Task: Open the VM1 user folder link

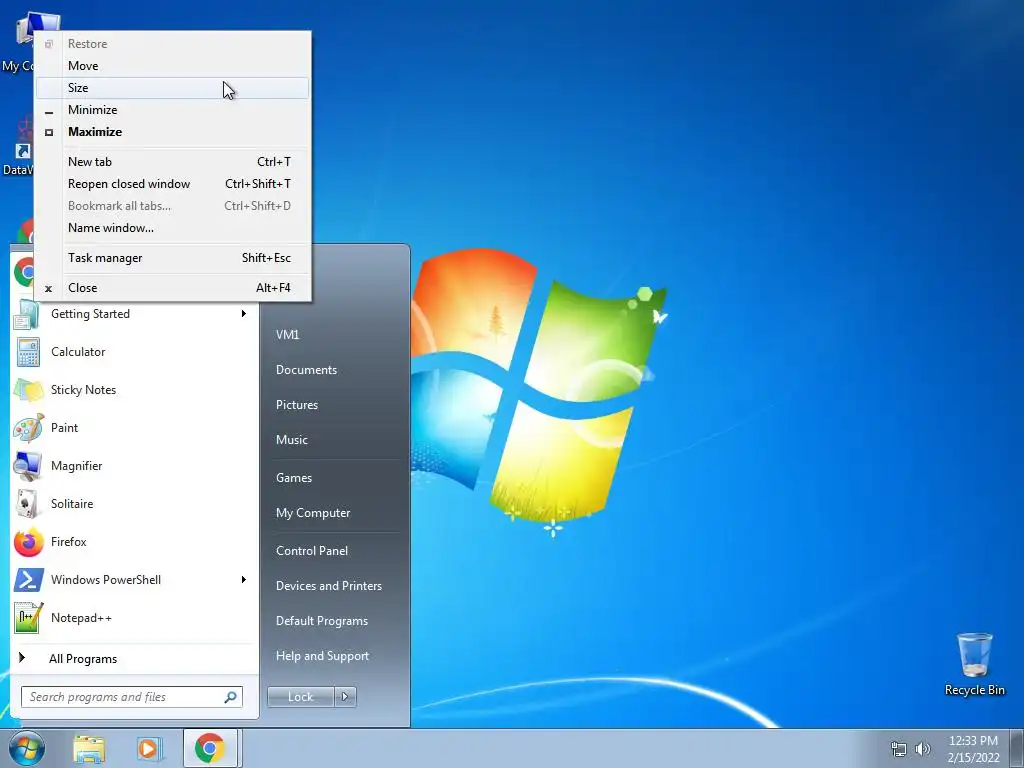Action: point(287,335)
